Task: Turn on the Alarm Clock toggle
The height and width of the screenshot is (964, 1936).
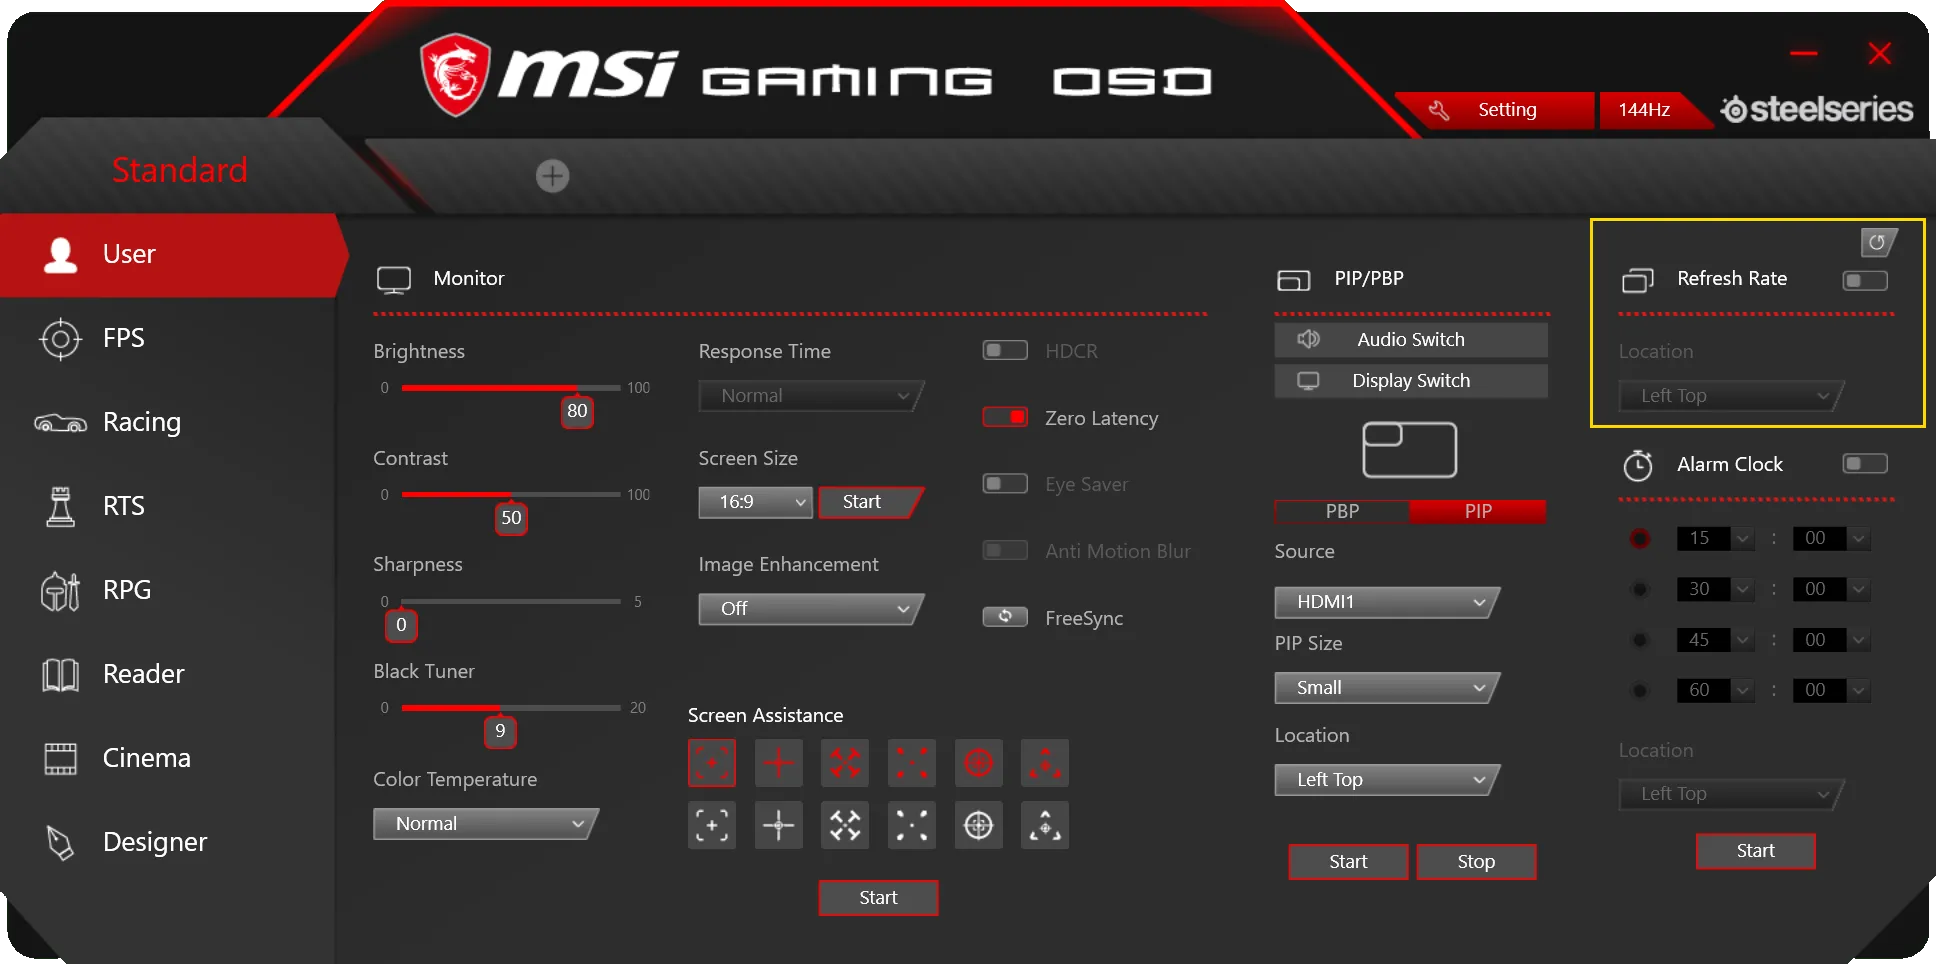Action: [x=1865, y=464]
